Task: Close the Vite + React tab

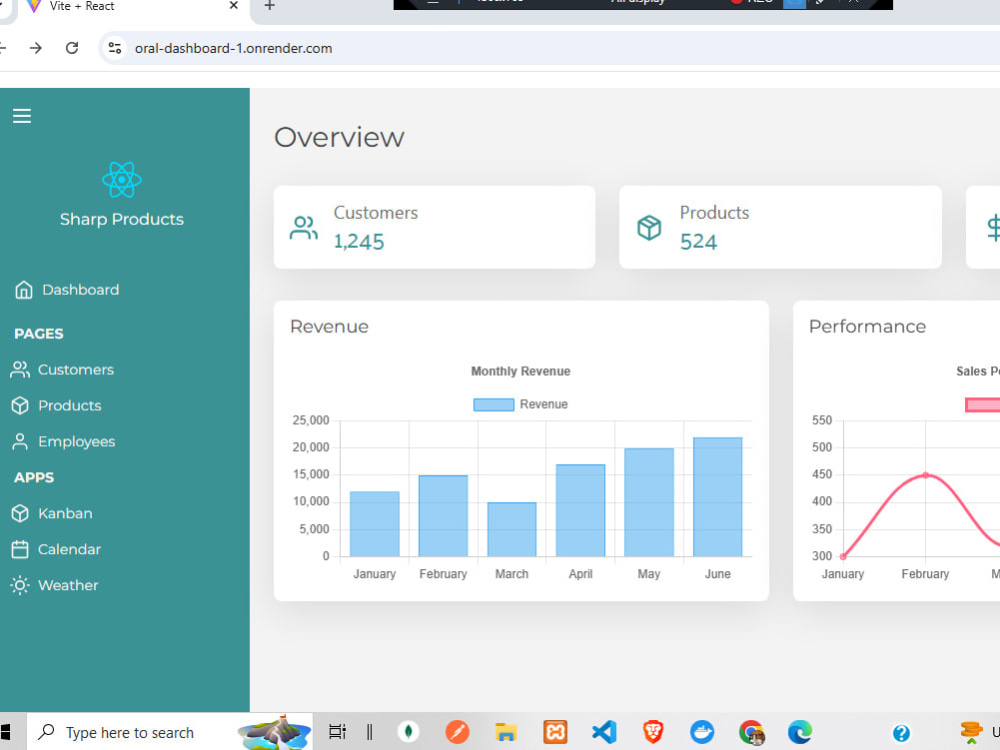Action: 233,6
